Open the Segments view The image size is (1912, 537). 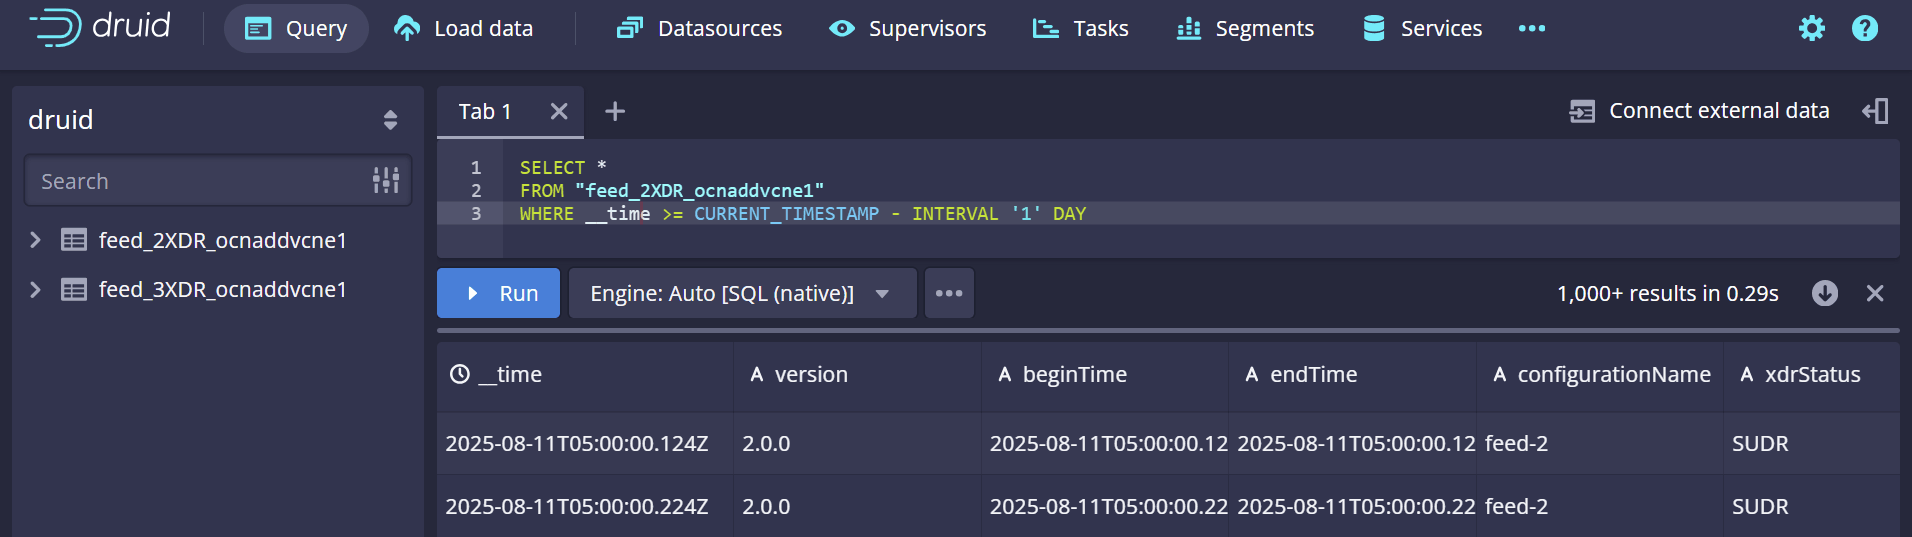pos(1245,29)
